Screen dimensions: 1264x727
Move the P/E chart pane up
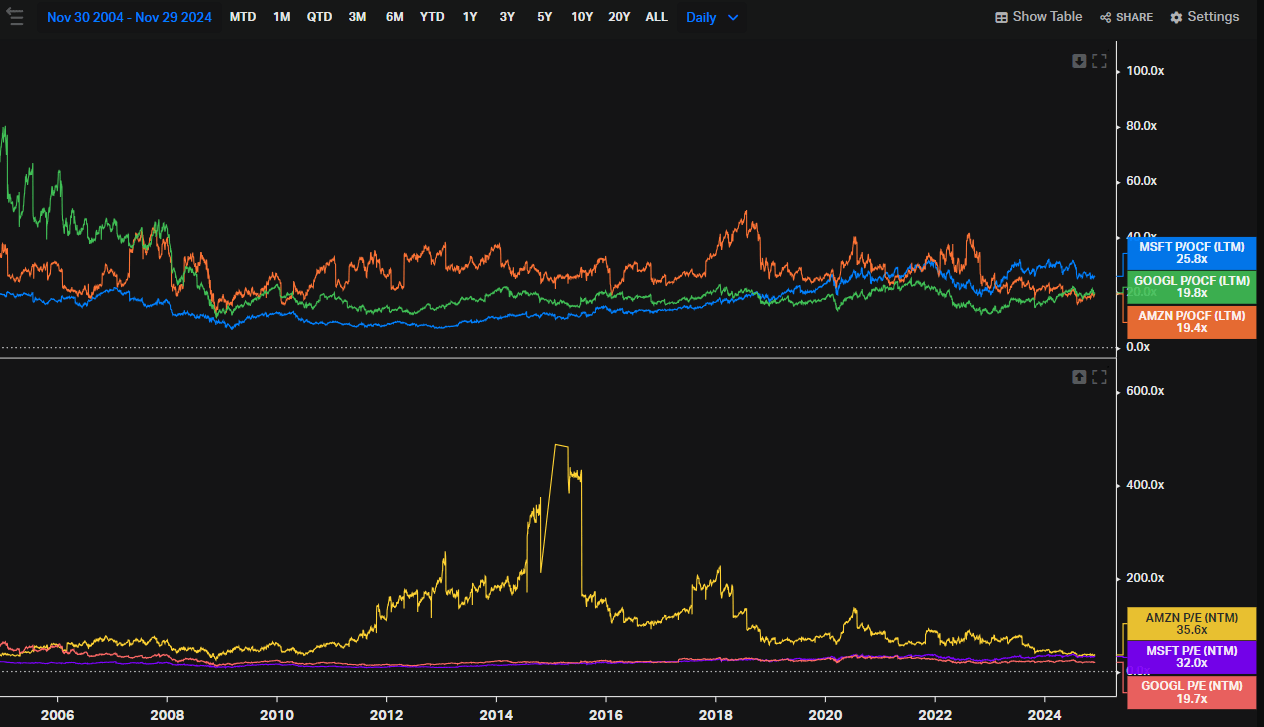click(1079, 377)
